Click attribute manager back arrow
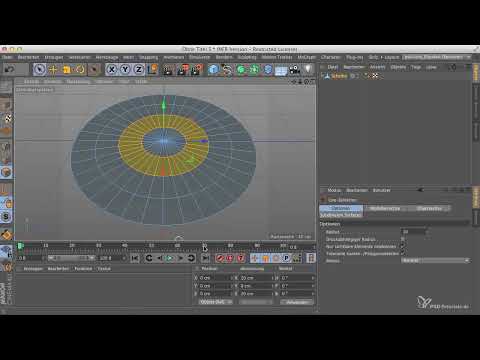480x360 pixels. coord(421,190)
